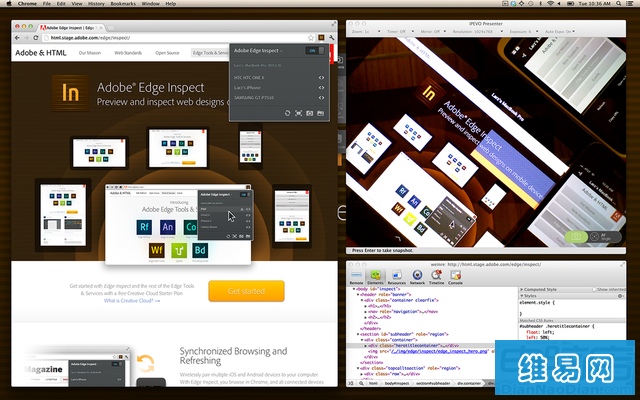Click the green camera snapshot toggle in Presenter view
640x400 pixels.
coord(576,237)
